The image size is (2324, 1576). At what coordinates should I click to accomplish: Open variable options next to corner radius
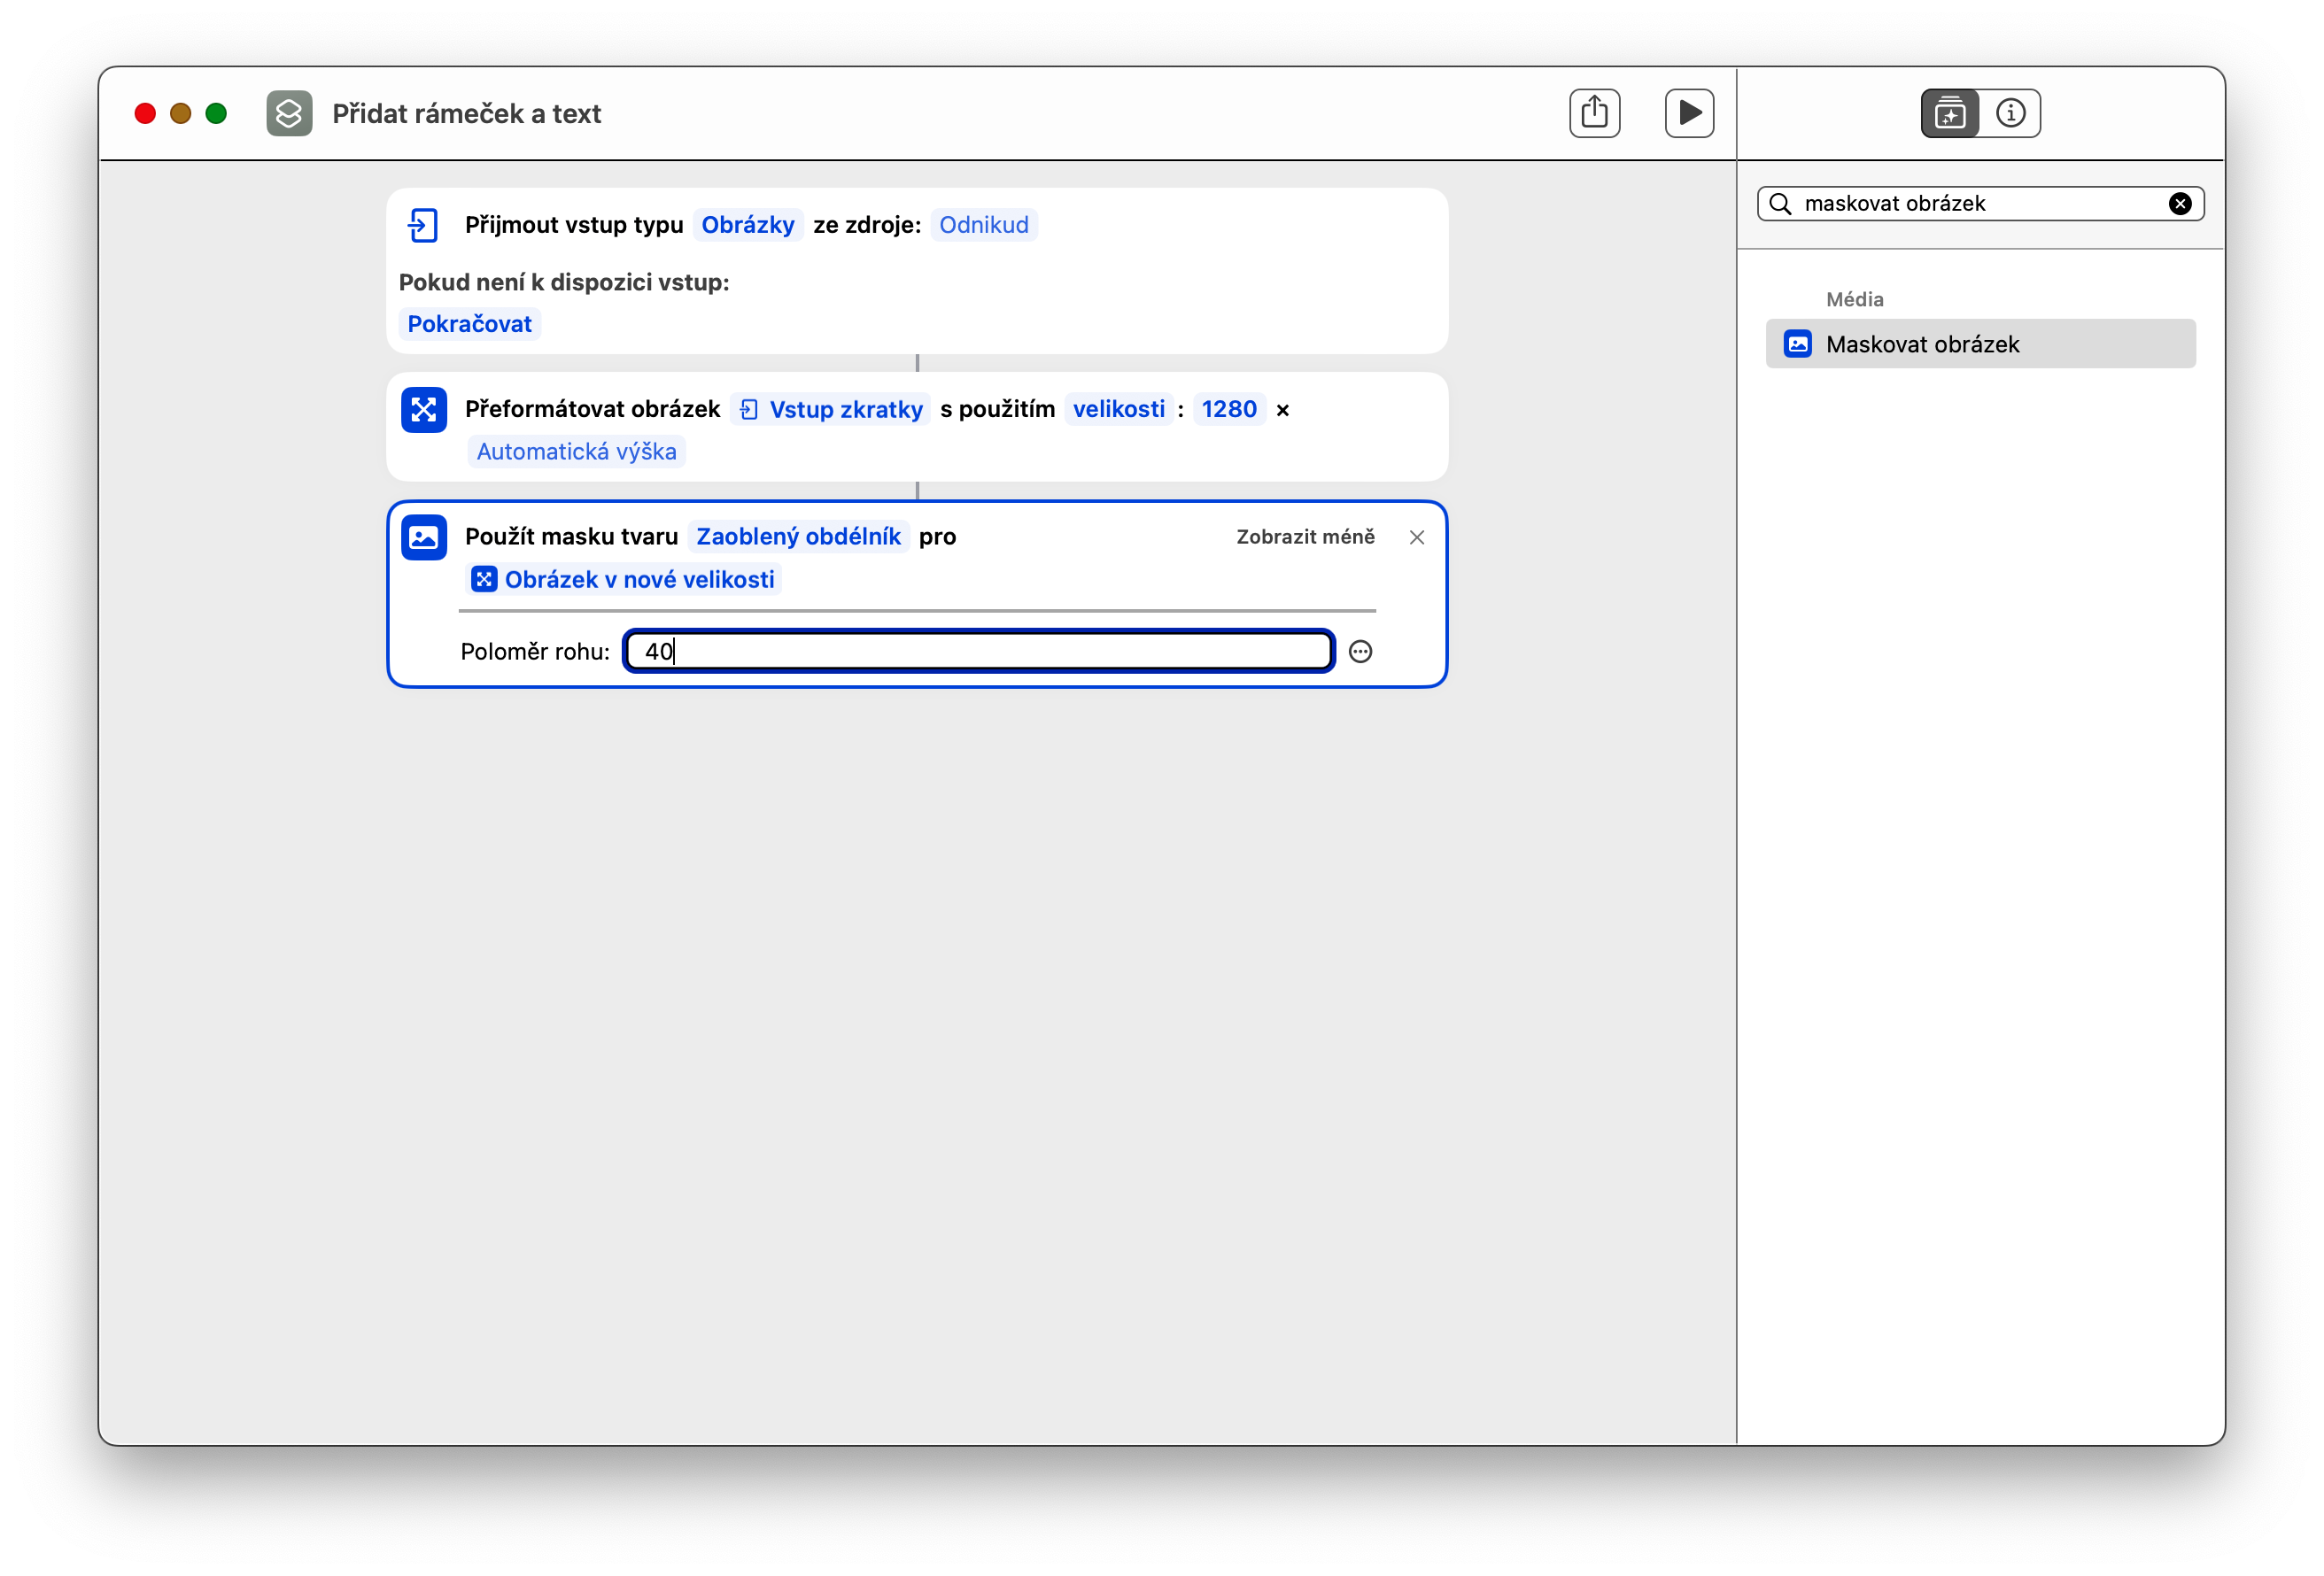coord(1360,652)
